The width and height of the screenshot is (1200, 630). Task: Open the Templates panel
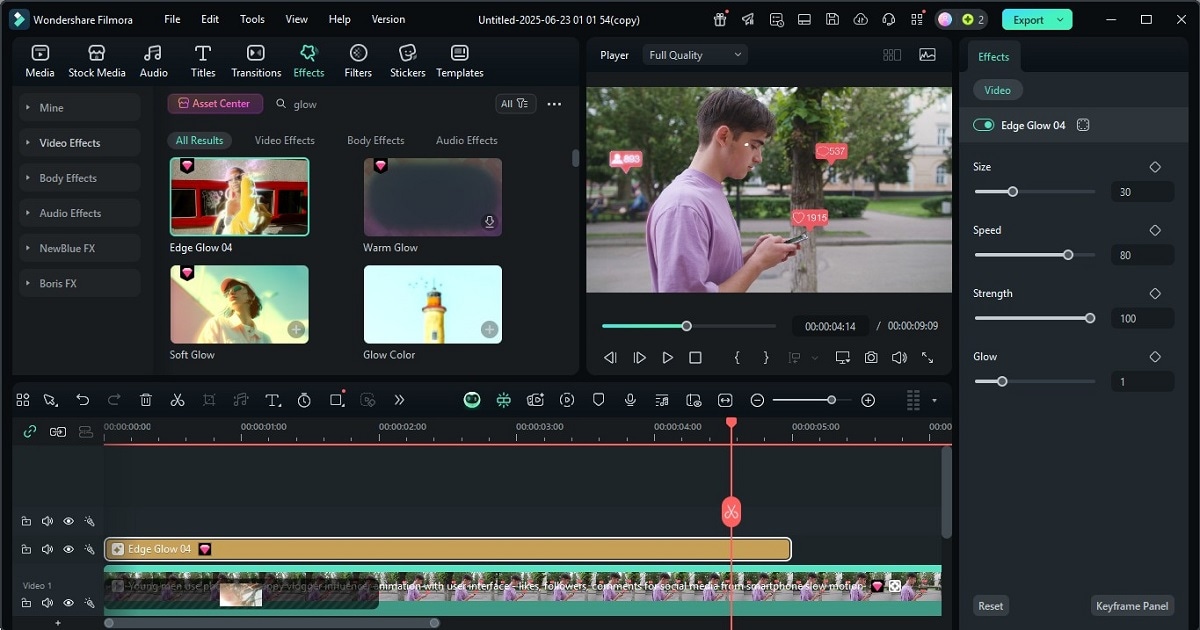pyautogui.click(x=460, y=61)
